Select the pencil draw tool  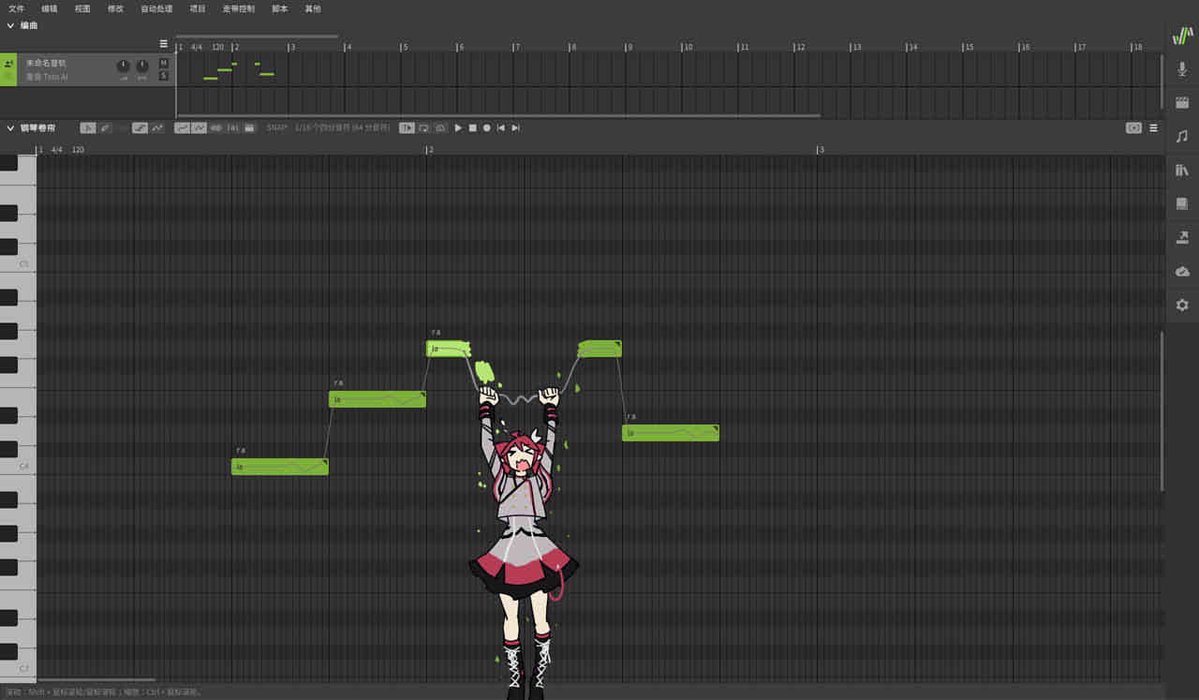point(106,128)
